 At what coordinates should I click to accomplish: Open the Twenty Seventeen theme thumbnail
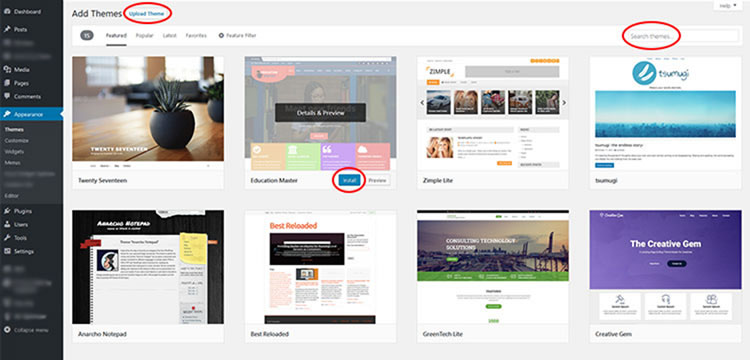pos(148,113)
